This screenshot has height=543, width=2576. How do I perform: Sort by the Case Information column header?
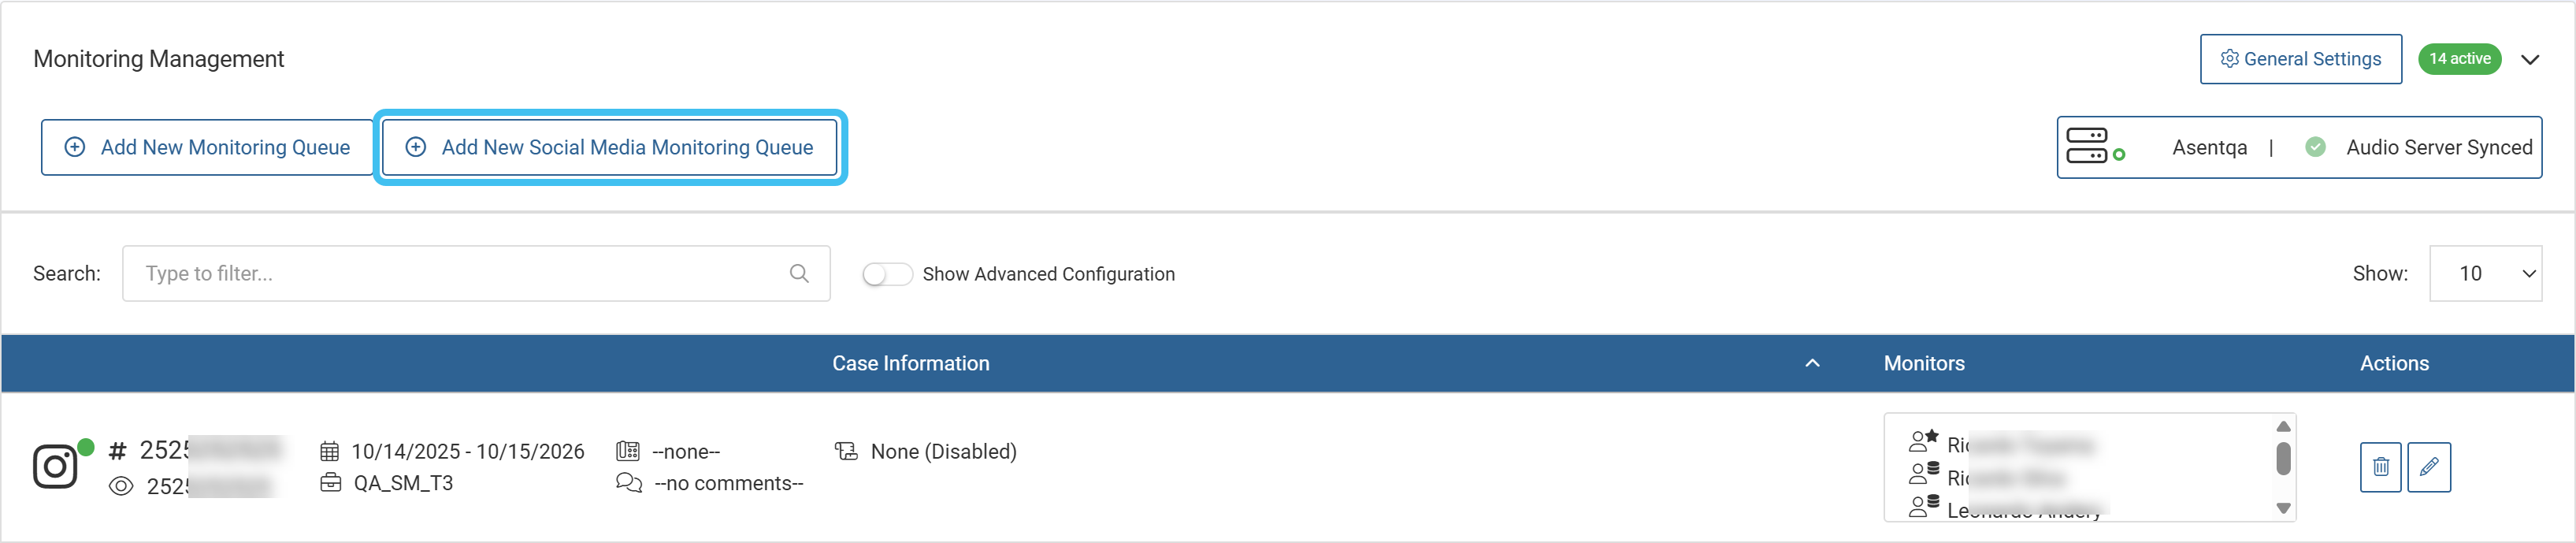click(x=910, y=364)
